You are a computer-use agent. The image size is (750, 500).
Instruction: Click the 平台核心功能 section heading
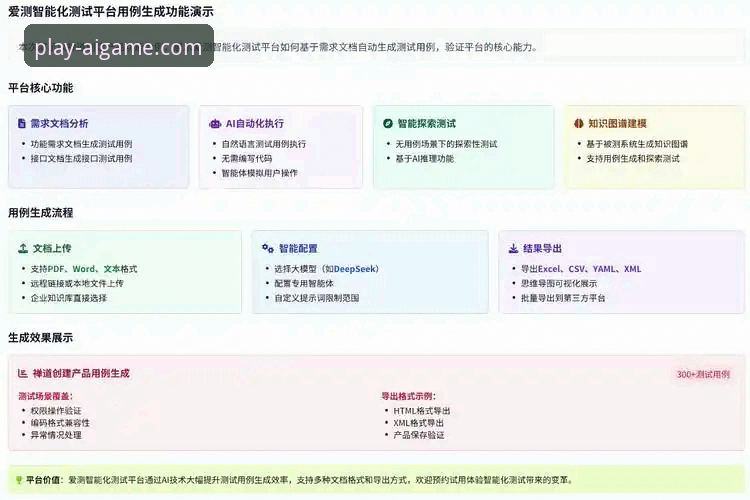pos(41,88)
